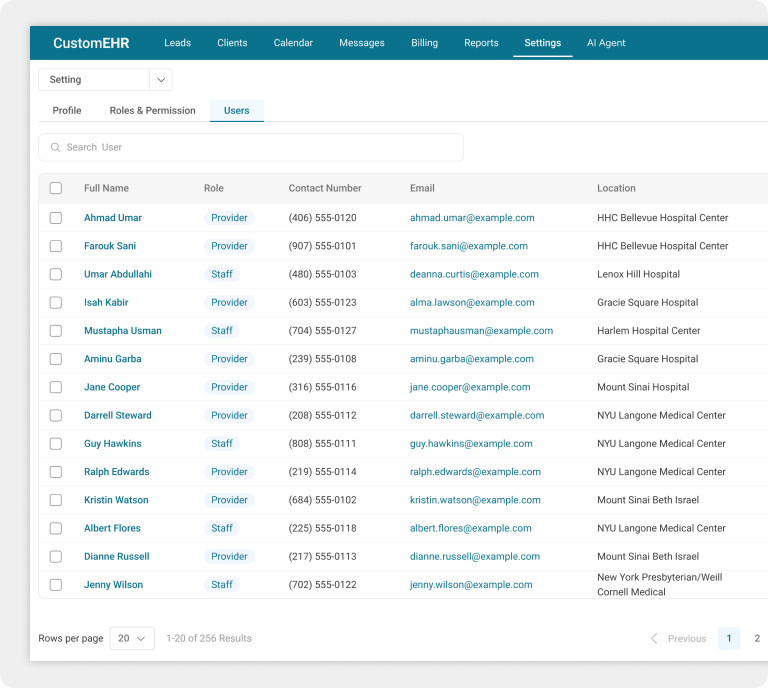Tick the checkbox next to Guy Hawkins
This screenshot has height=688, width=768.
tap(56, 444)
